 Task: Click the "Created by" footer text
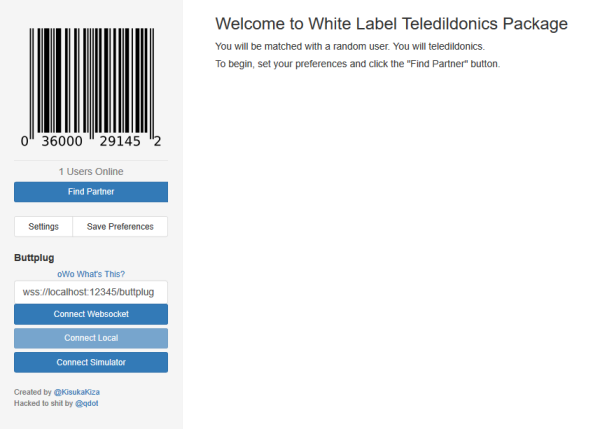[33, 392]
